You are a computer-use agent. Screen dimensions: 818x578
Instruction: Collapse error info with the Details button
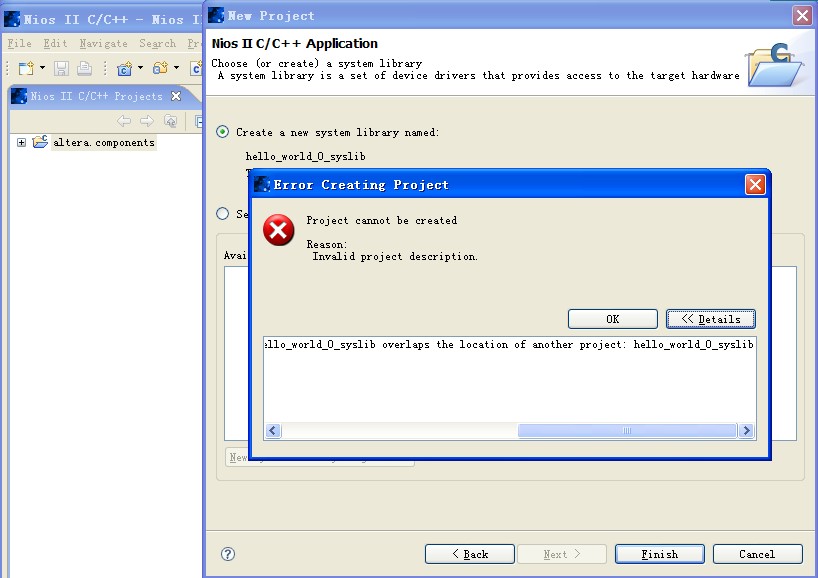(x=711, y=319)
